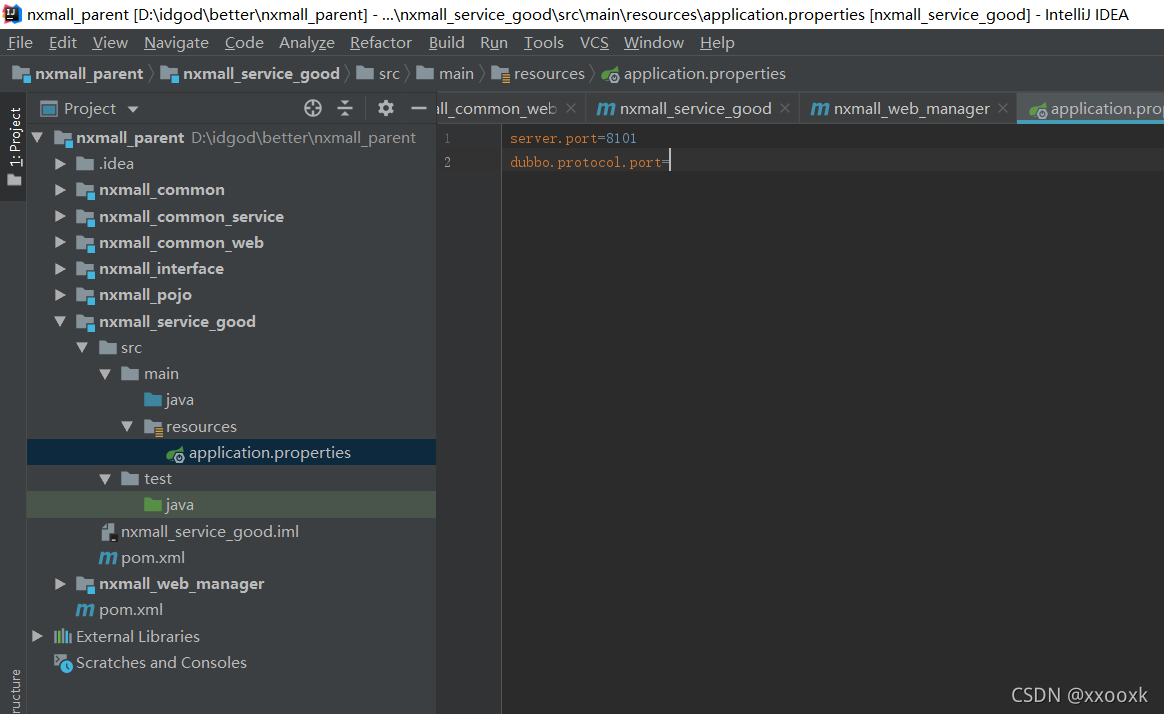Click the nxmall_common module folder icon
Image resolution: width=1164 pixels, height=714 pixels.
[85, 191]
